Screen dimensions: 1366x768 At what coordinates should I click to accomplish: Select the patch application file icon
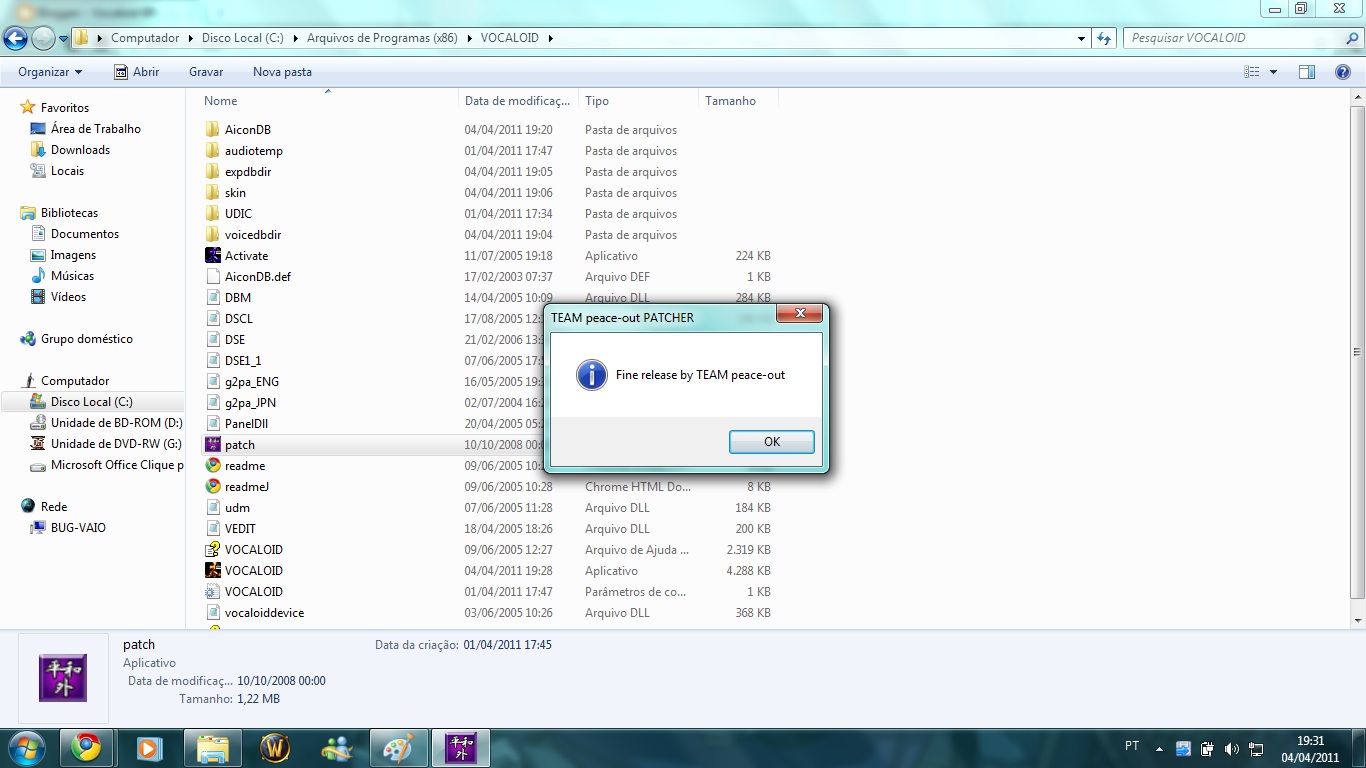[212, 445]
